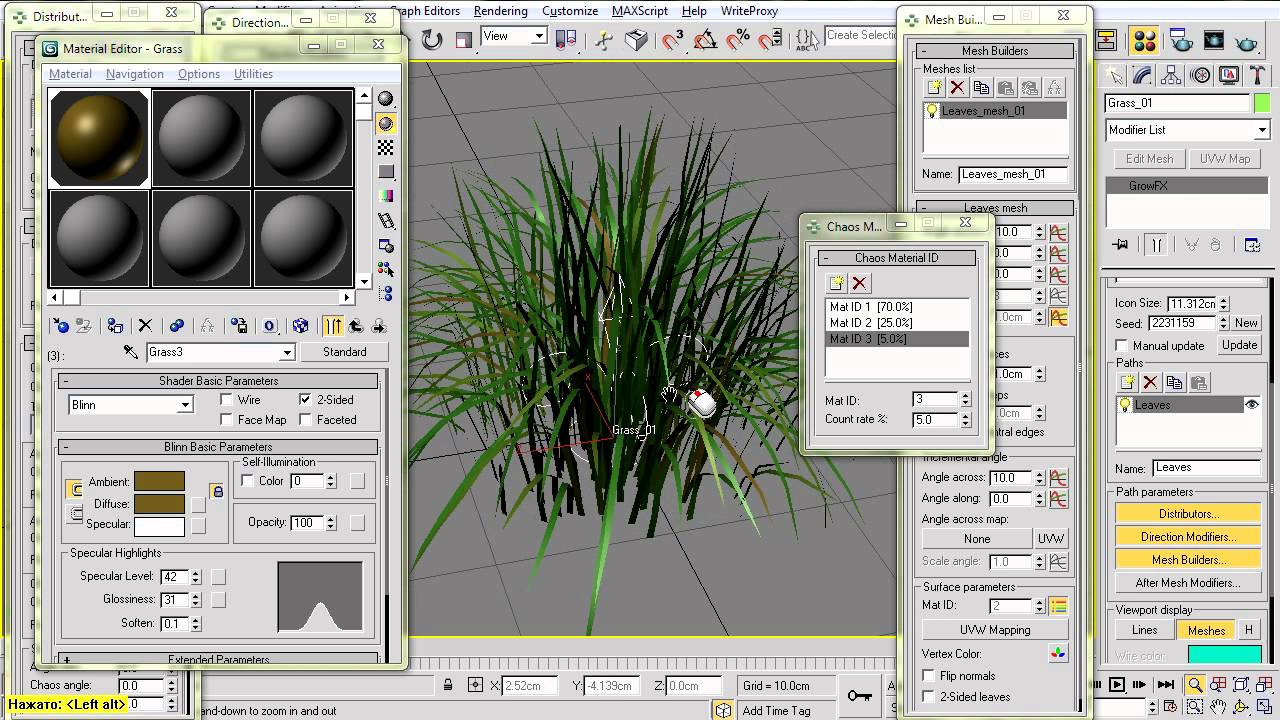The width and height of the screenshot is (1280, 720).
Task: Click the Diffuse color swatch
Action: pos(159,504)
